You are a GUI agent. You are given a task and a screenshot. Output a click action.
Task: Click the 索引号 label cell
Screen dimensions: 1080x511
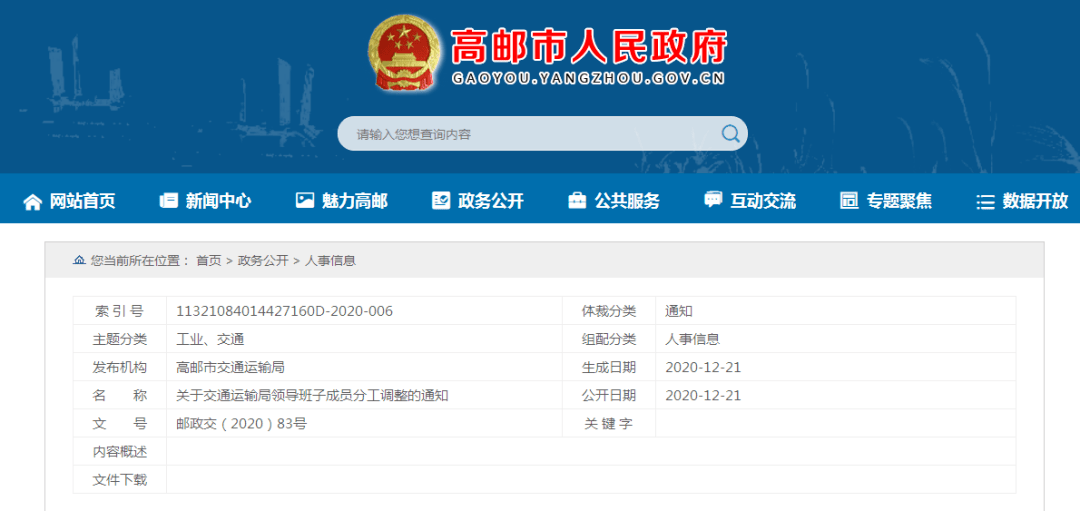click(x=120, y=311)
